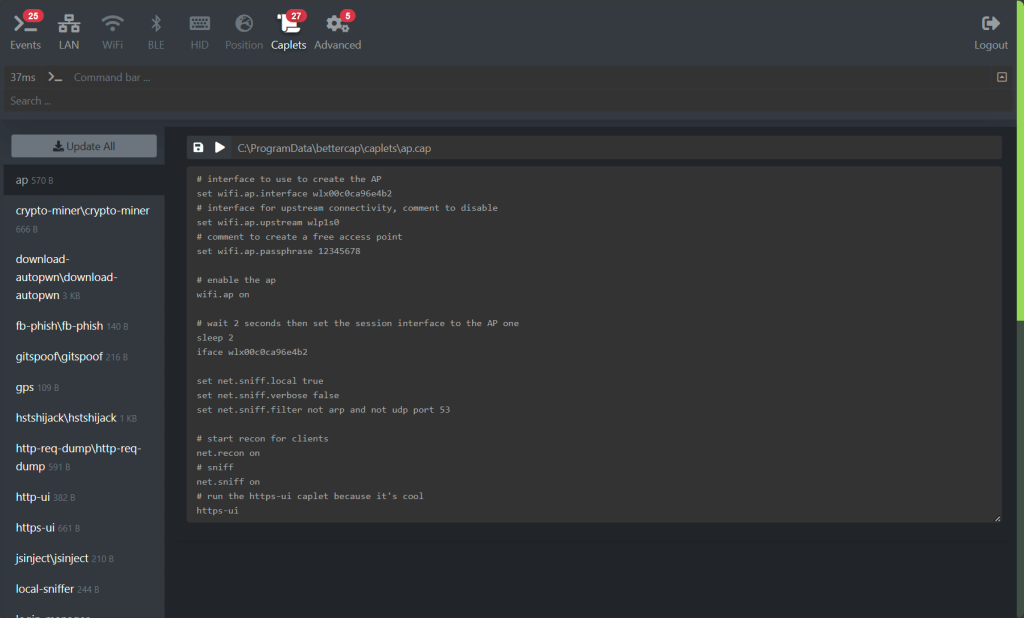The height and width of the screenshot is (618, 1024).
Task: Save the ap.cap caplet file
Action: click(198, 148)
